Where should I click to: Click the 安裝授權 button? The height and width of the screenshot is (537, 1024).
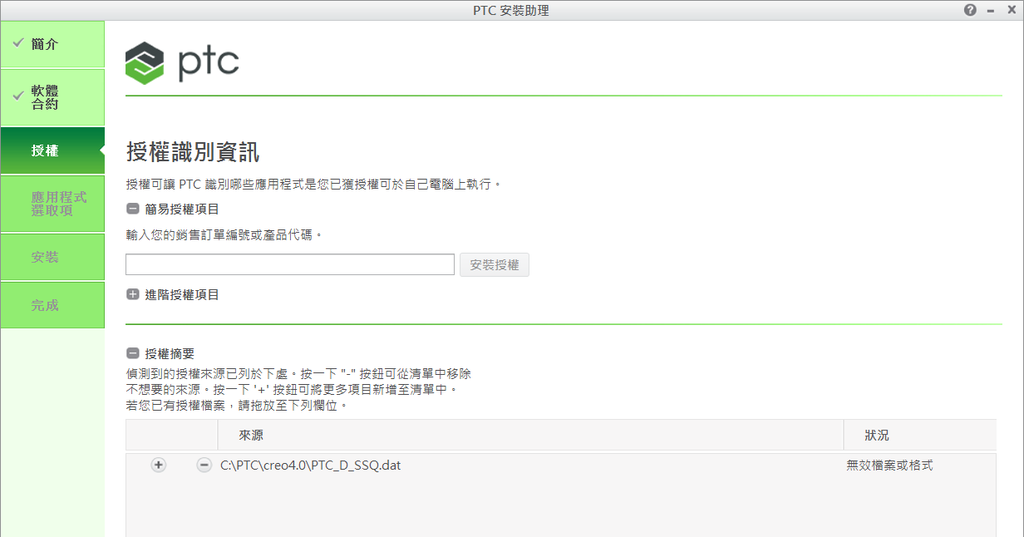pyautogui.click(x=494, y=265)
